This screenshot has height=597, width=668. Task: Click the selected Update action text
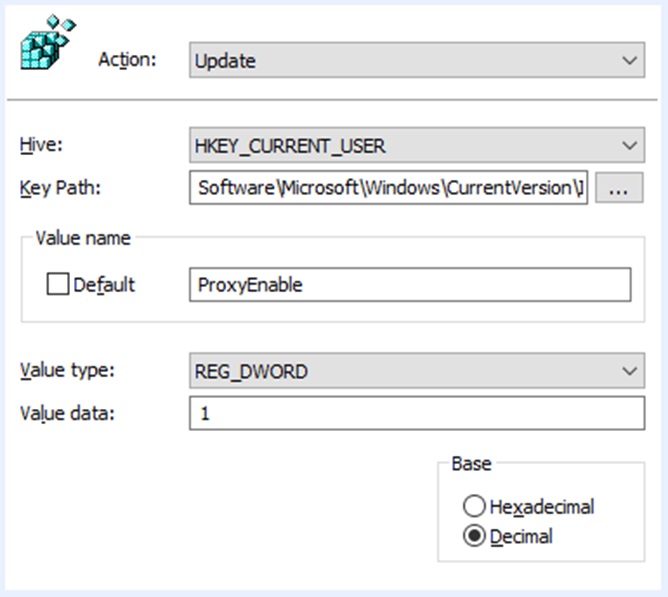tap(226, 61)
